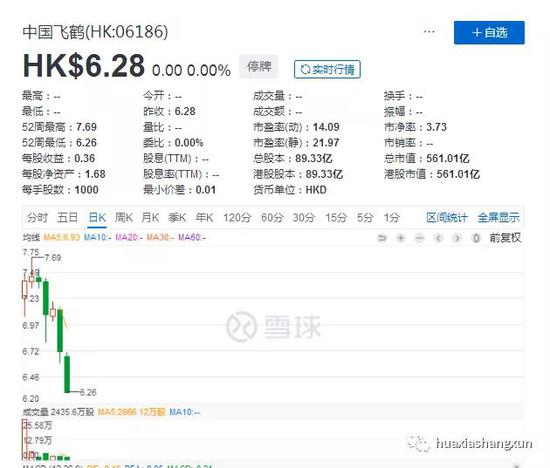This screenshot has height=468, width=550.
Task: Switch to the 5分 interval tab
Action: 365,218
